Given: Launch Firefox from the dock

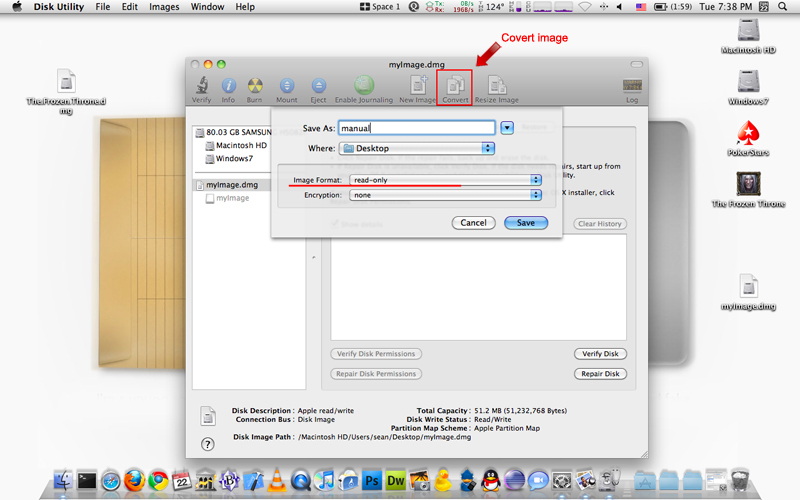Looking at the screenshot, I should [135, 481].
